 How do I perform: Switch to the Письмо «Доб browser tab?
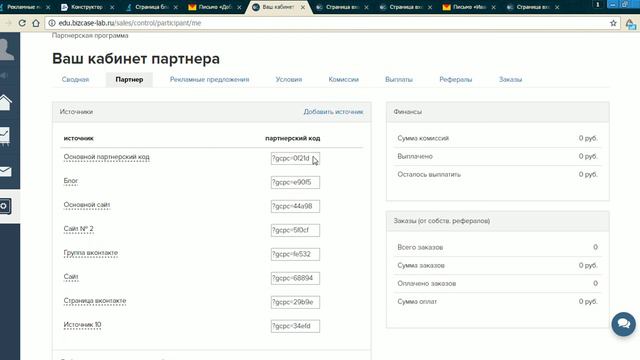(214, 7)
